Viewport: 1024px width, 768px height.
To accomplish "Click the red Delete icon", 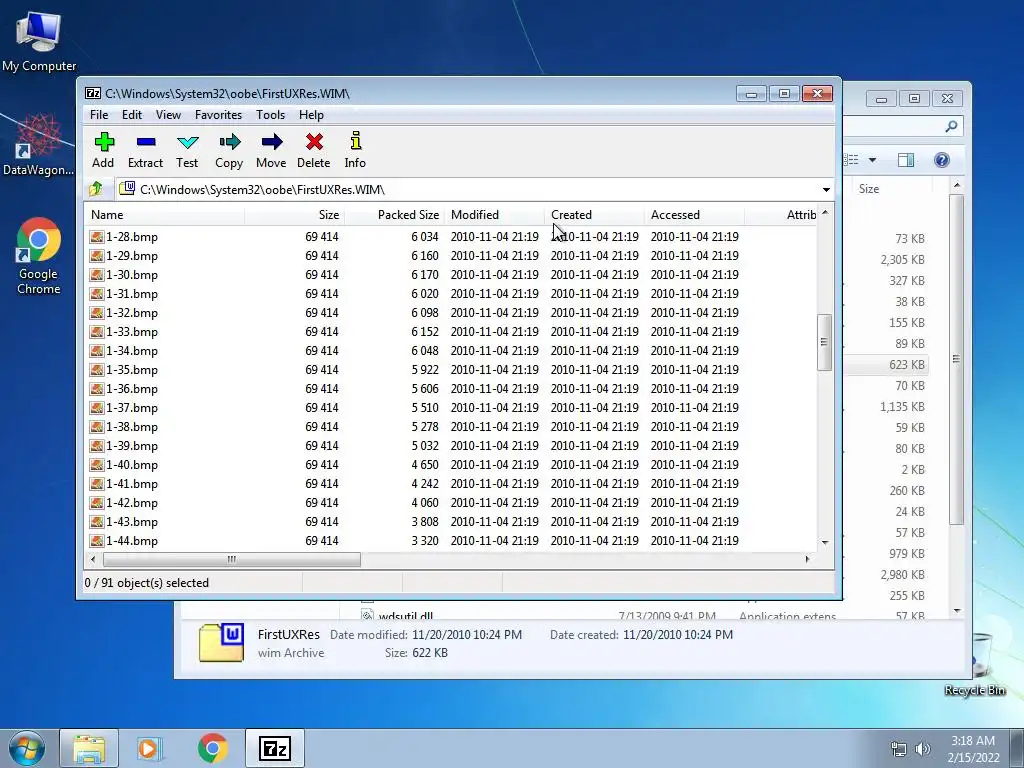I will 314,142.
